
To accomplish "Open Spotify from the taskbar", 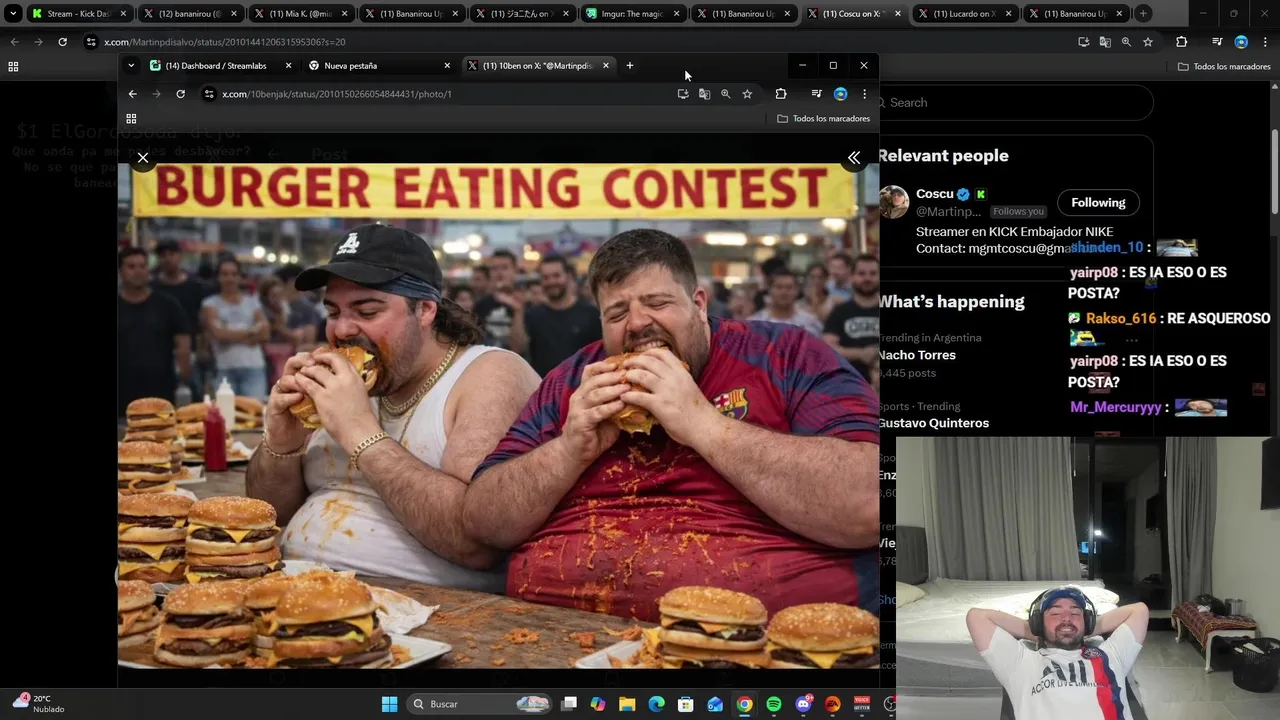I will click(774, 704).
